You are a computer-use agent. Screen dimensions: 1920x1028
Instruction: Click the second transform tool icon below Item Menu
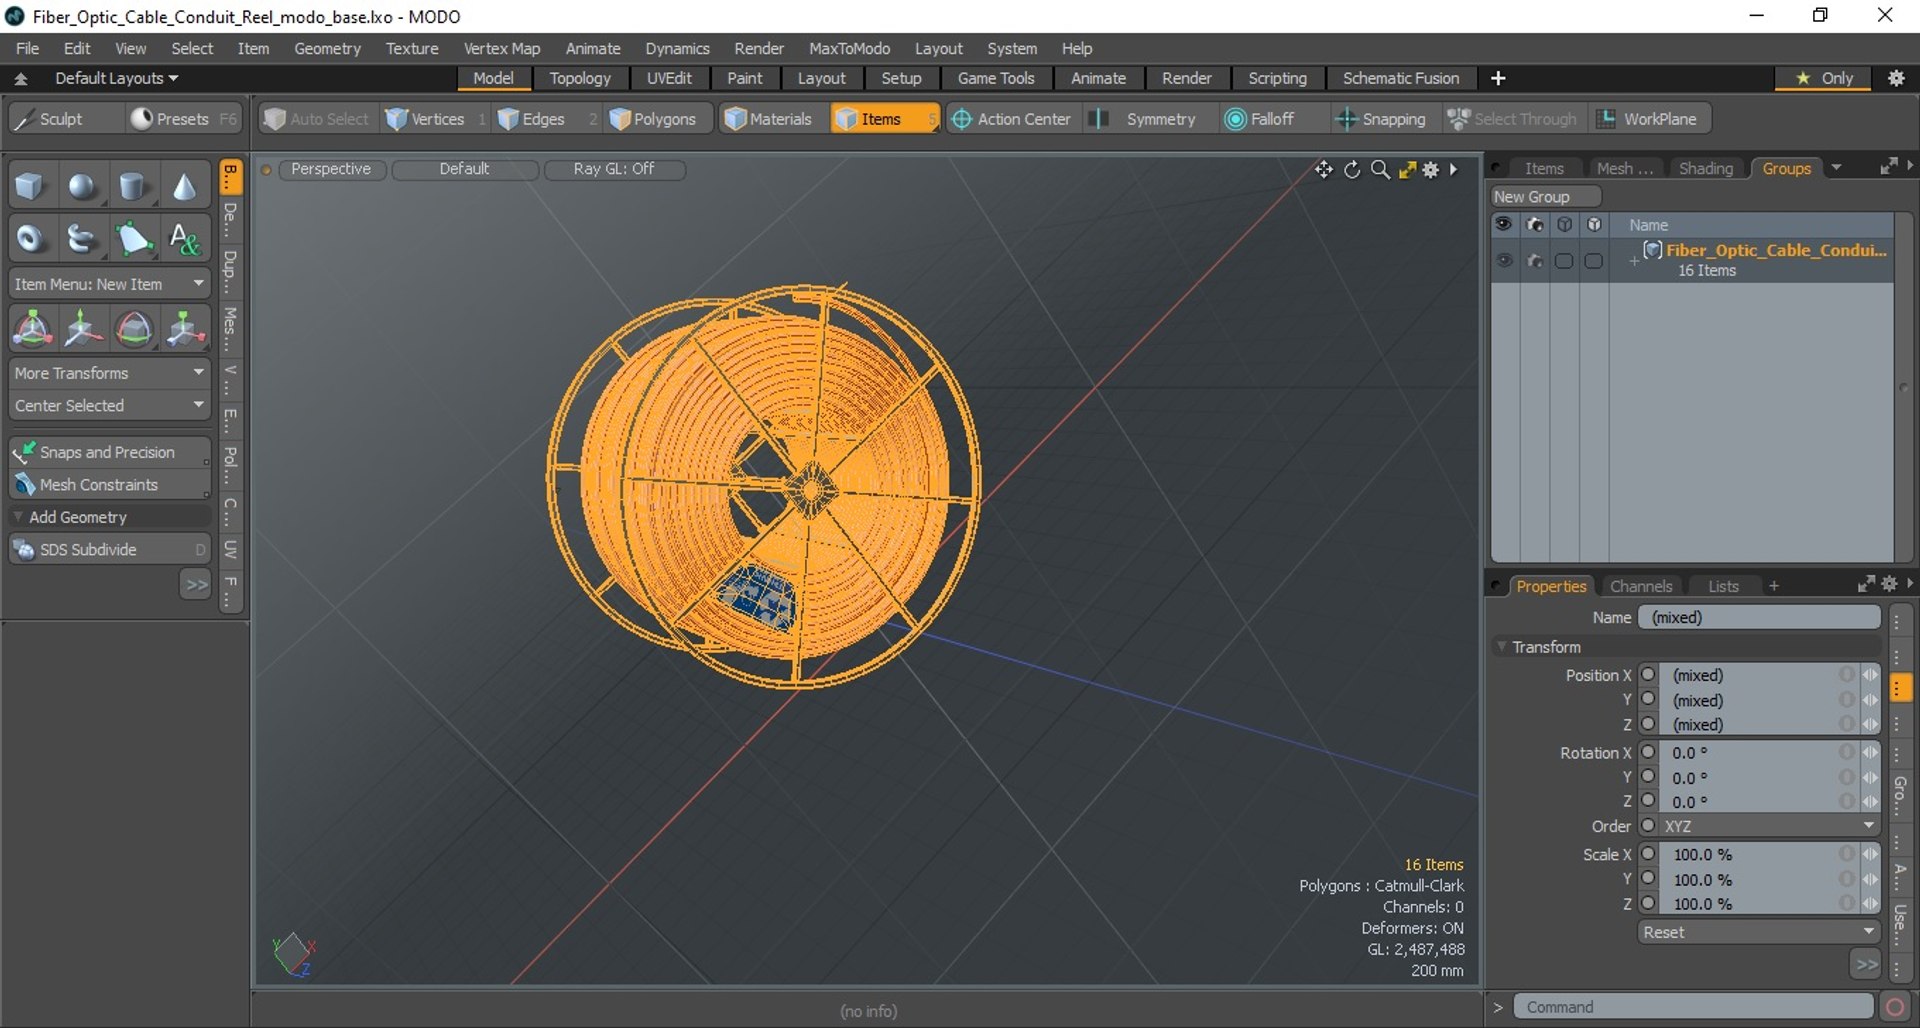click(x=83, y=328)
